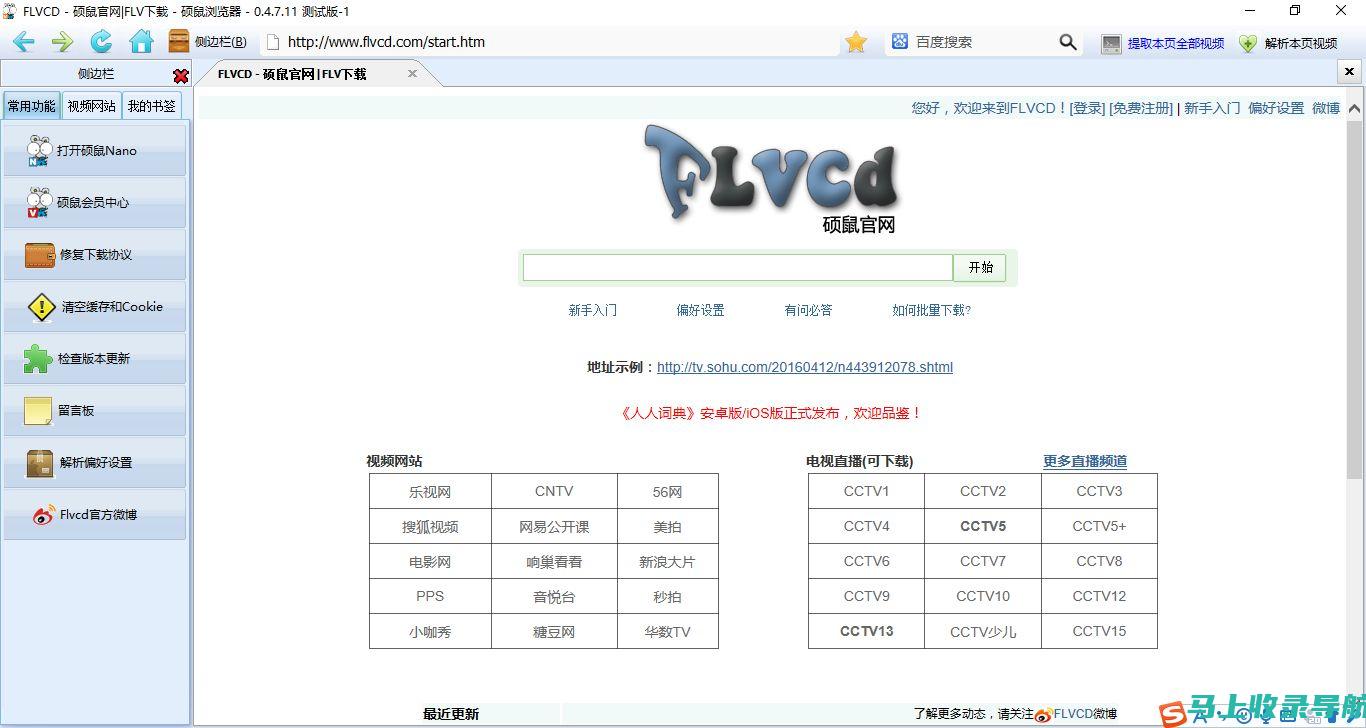The height and width of the screenshot is (728, 1366).
Task: Open Flvcd官方微博 sidebar item
Action: (95, 514)
